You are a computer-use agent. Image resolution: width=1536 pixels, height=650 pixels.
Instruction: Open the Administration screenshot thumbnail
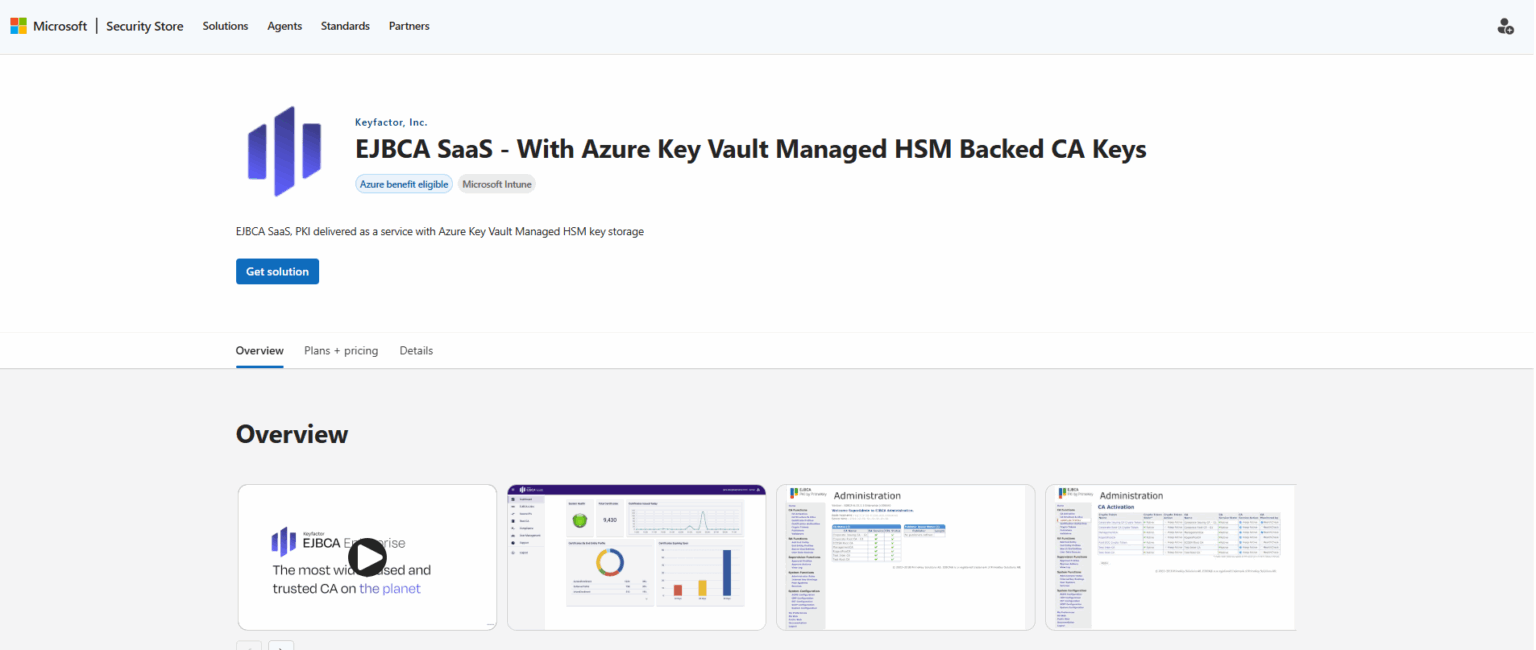(x=905, y=557)
